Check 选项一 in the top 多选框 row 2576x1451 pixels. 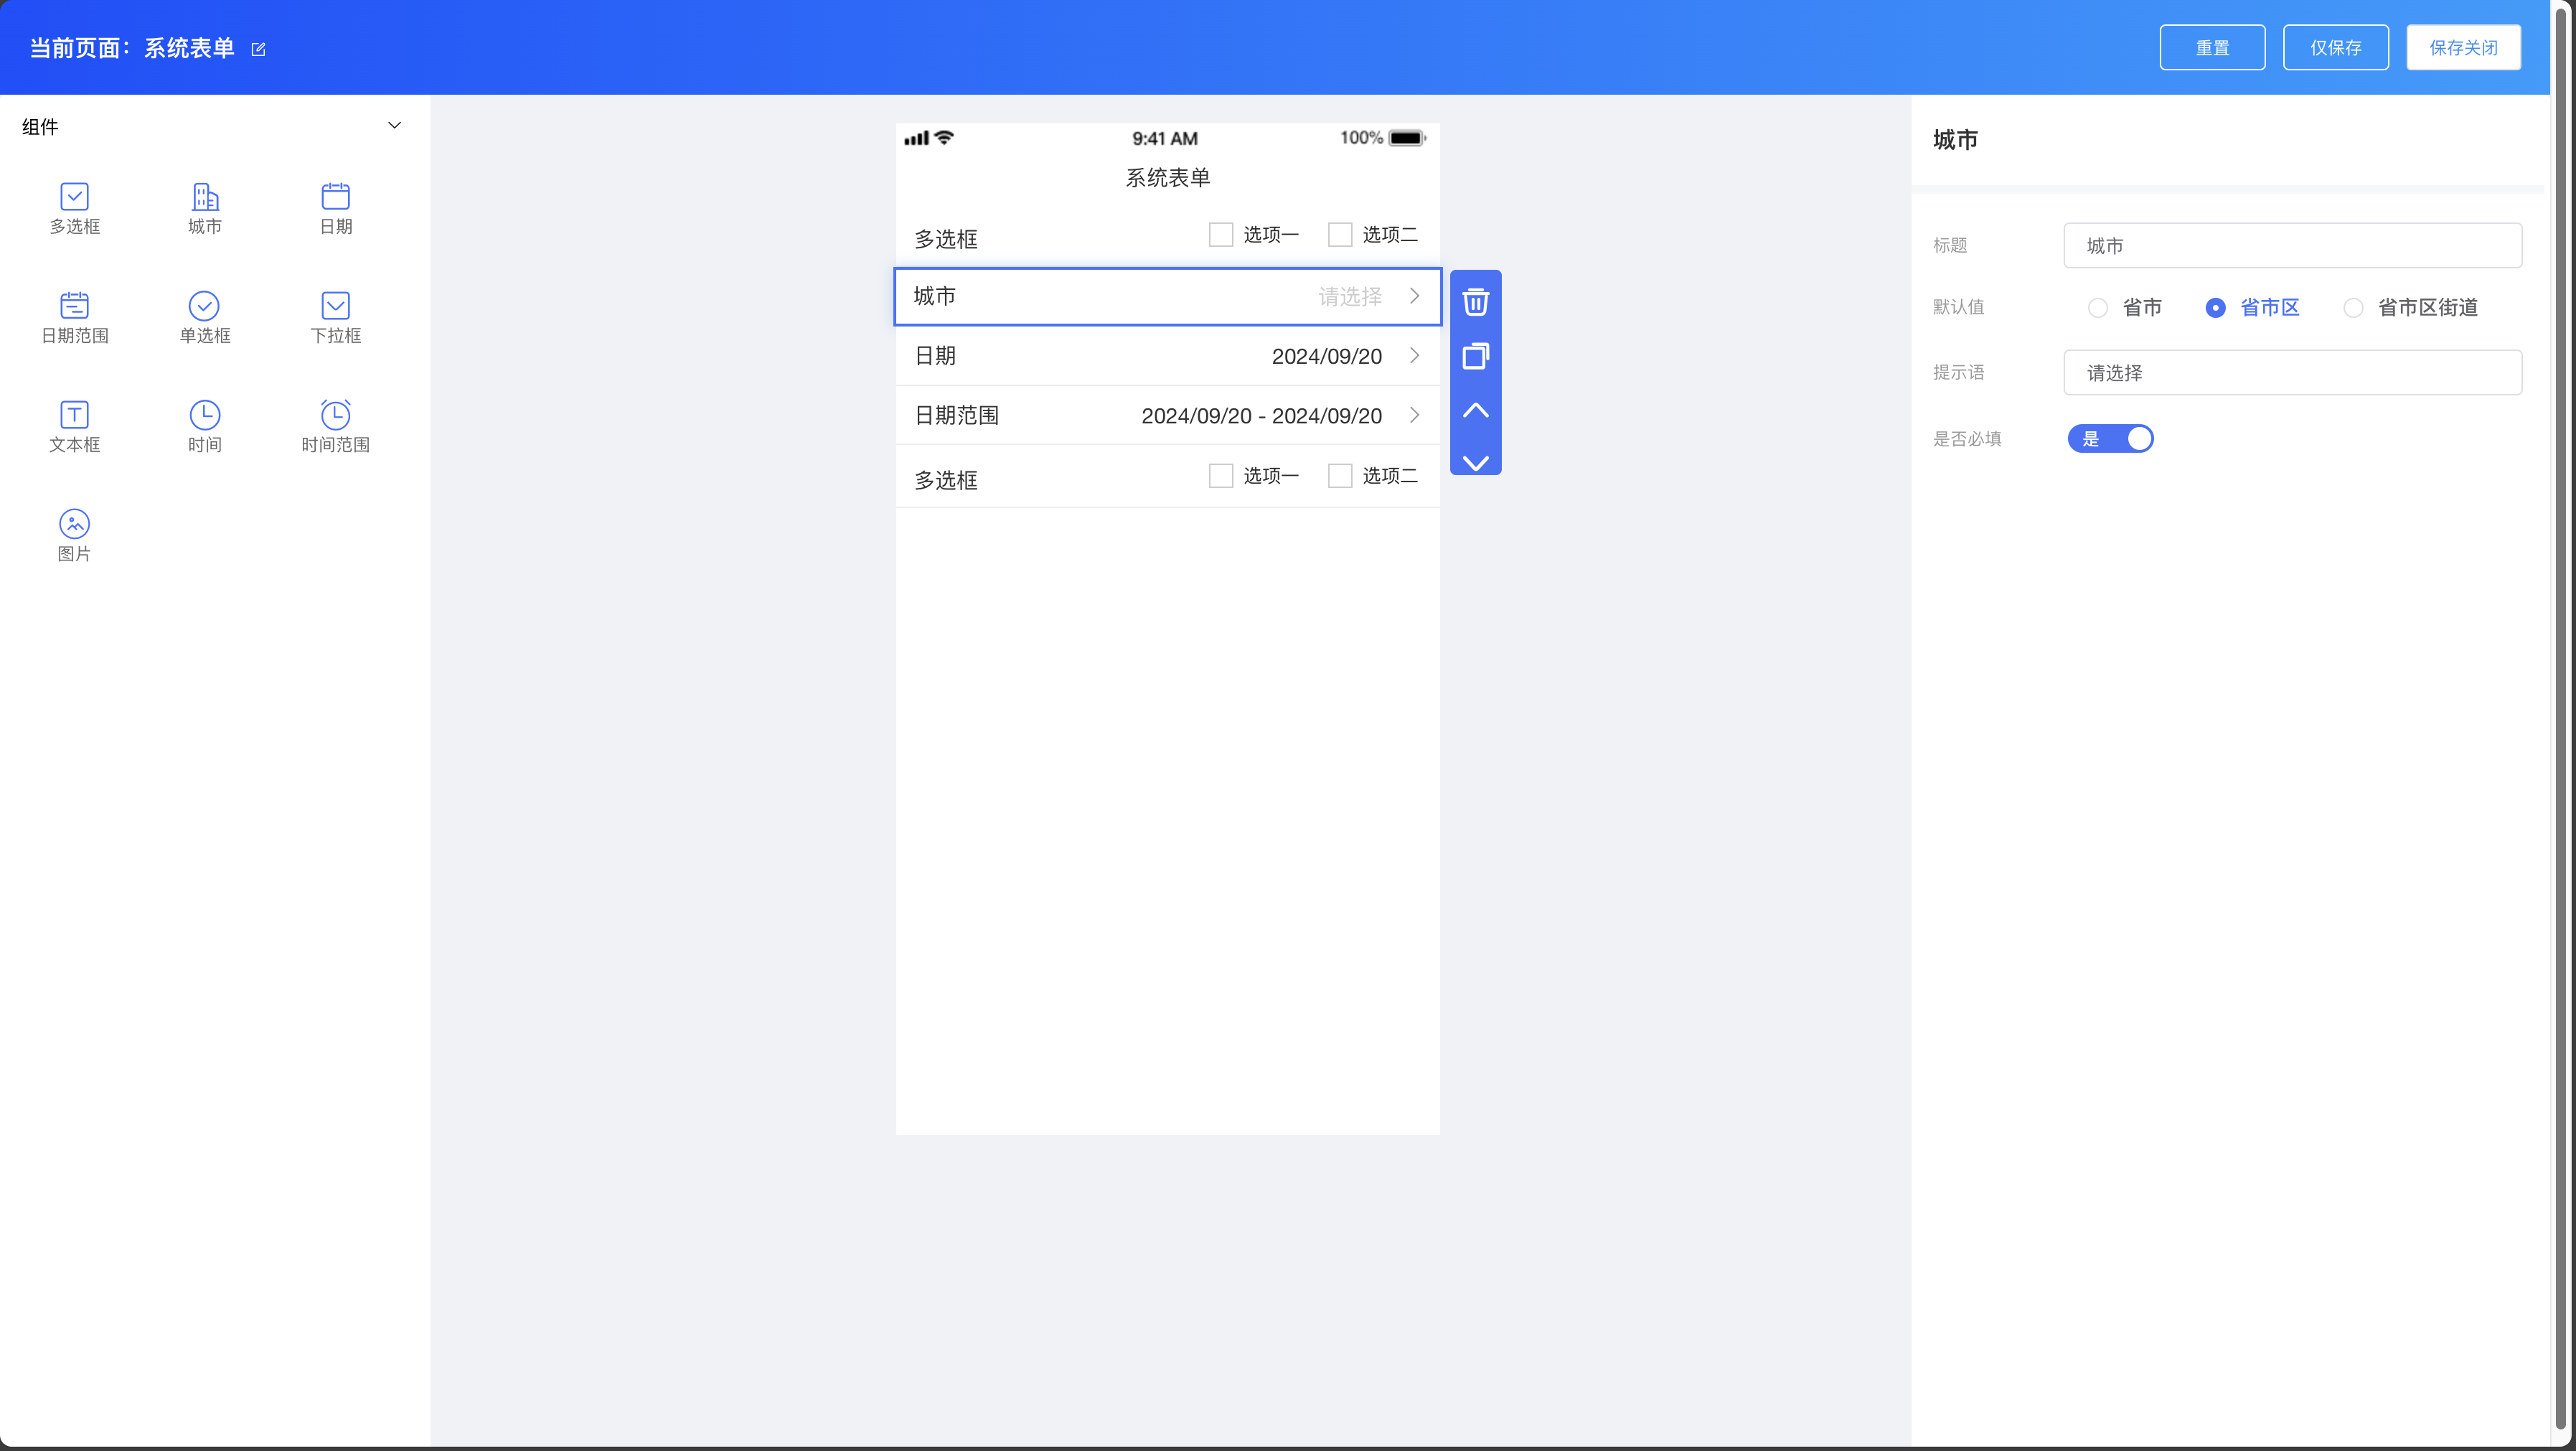1220,235
